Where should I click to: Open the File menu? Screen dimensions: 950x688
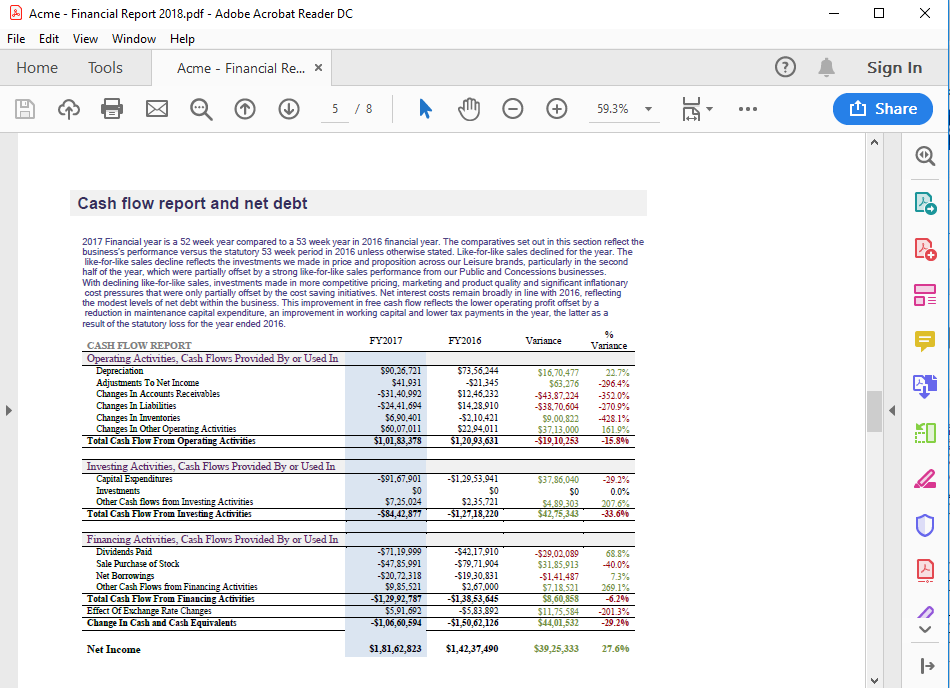16,39
